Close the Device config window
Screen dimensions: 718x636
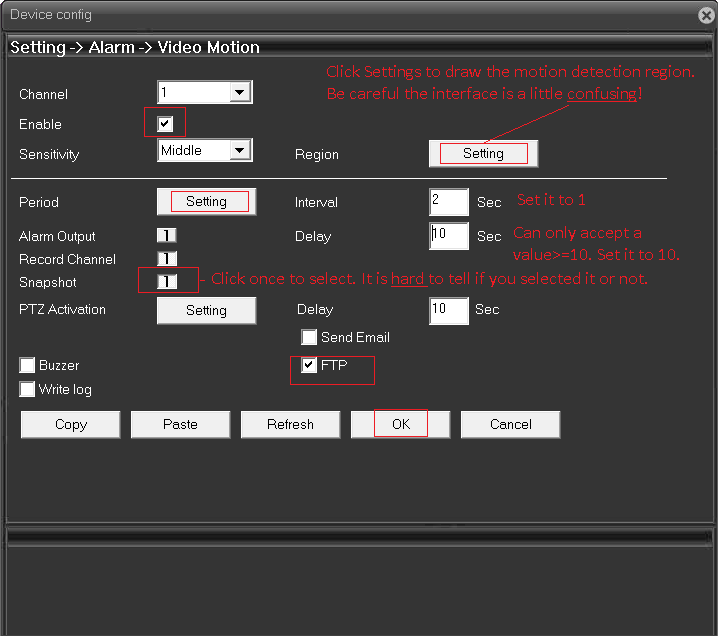(706, 14)
